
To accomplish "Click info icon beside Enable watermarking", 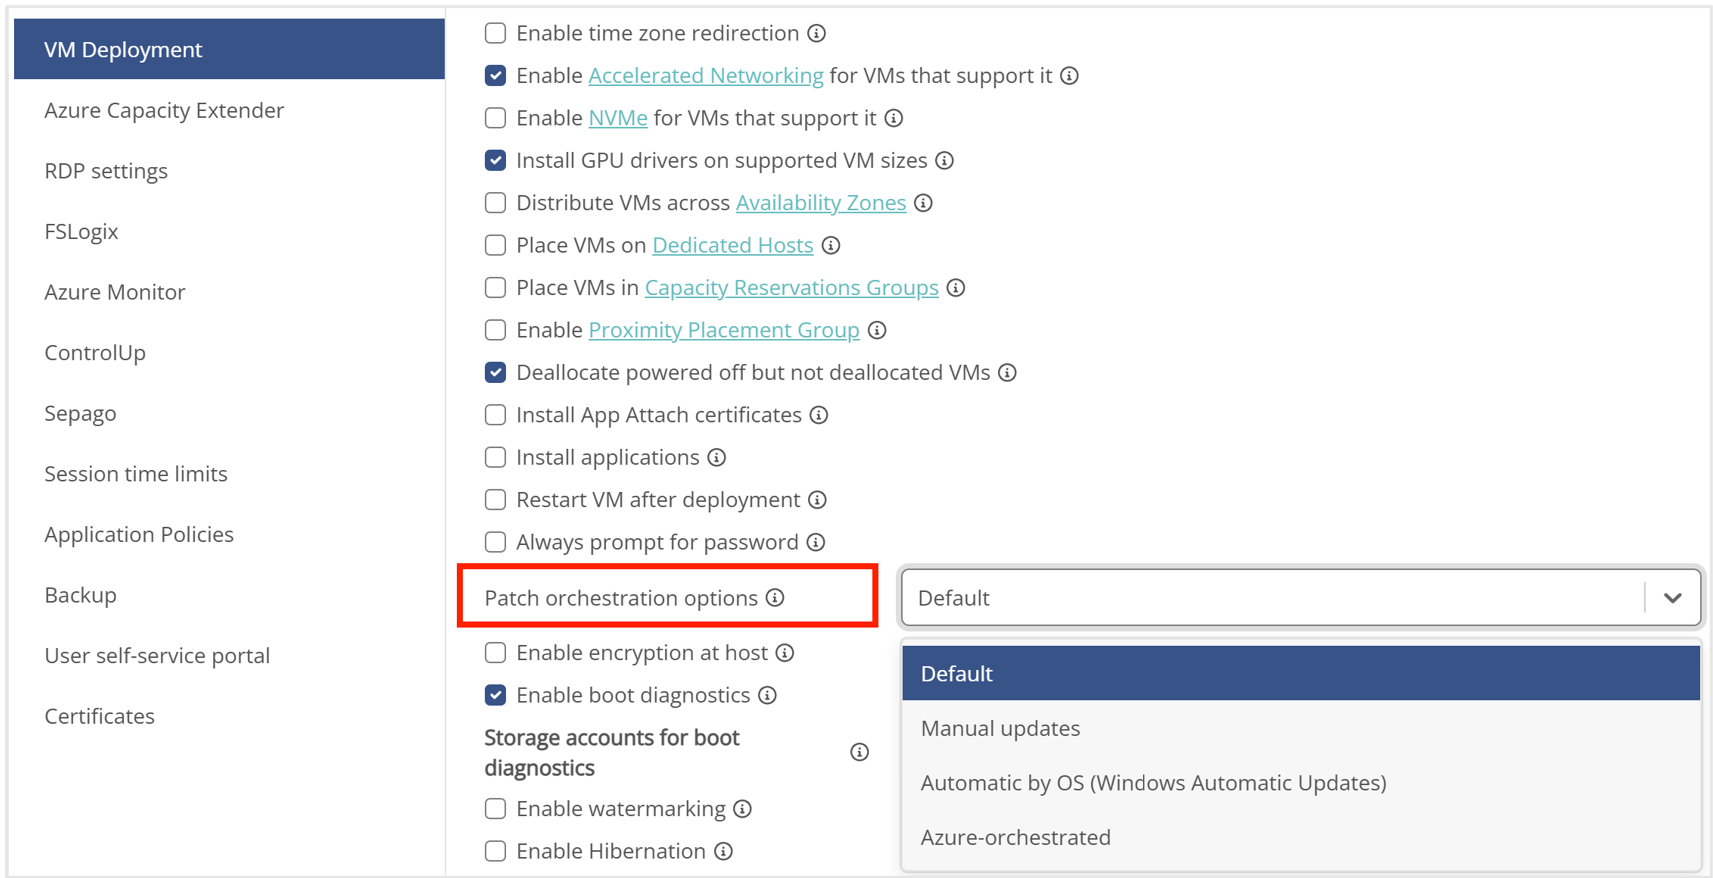I will (x=742, y=809).
